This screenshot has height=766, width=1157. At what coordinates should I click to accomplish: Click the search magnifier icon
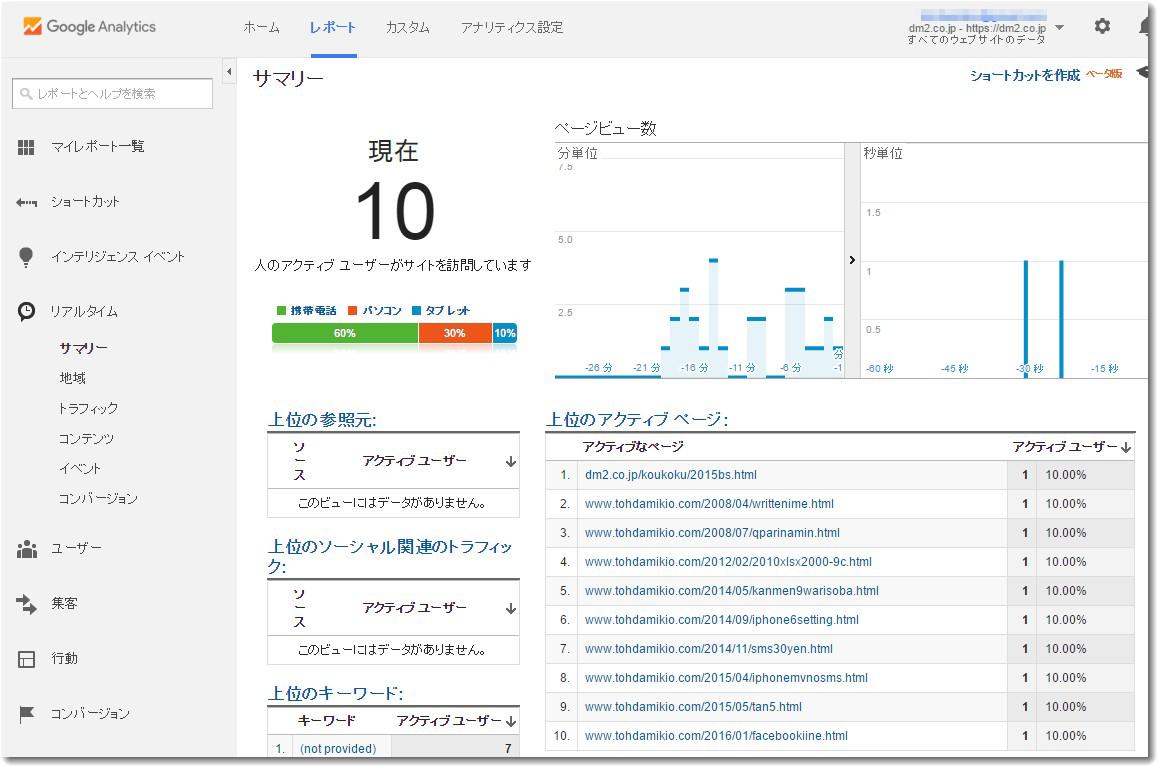tap(26, 94)
